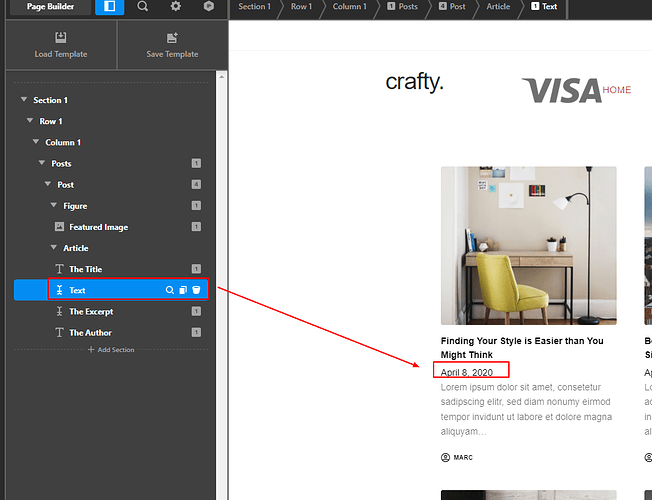
Task: Select The Excerpt element in the tree
Action: pos(90,311)
